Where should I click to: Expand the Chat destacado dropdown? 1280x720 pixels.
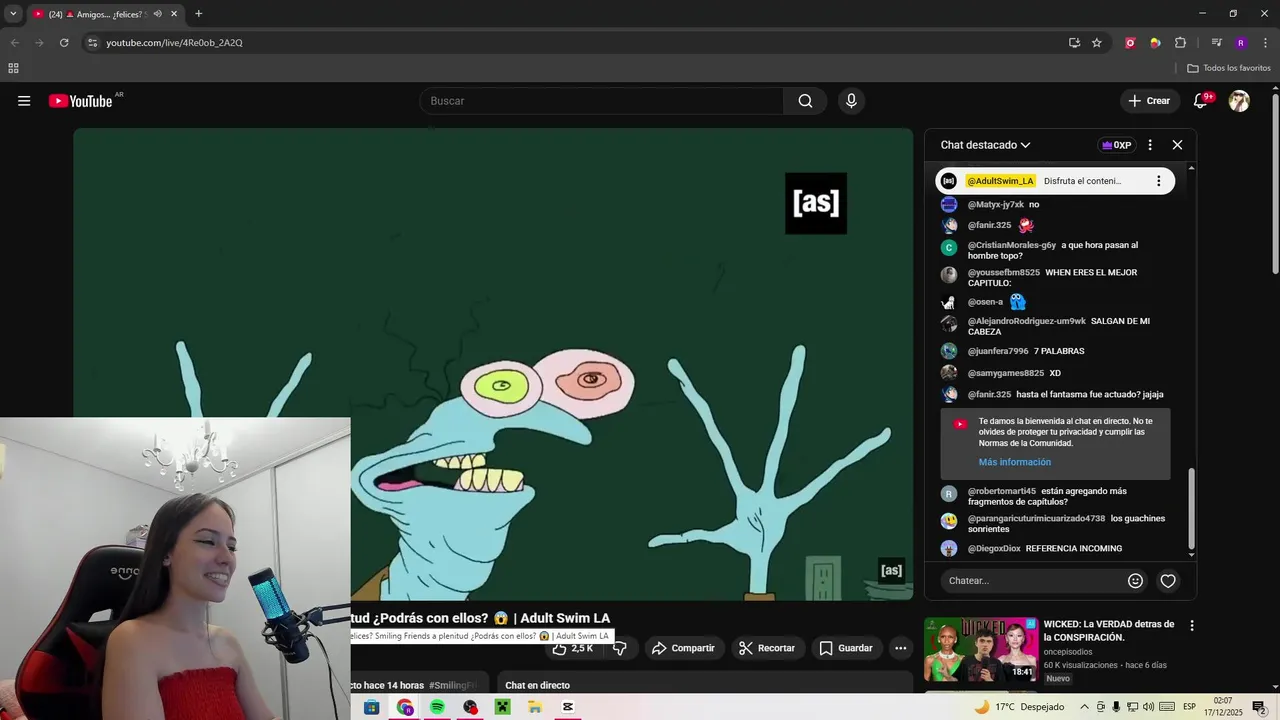click(x=985, y=145)
